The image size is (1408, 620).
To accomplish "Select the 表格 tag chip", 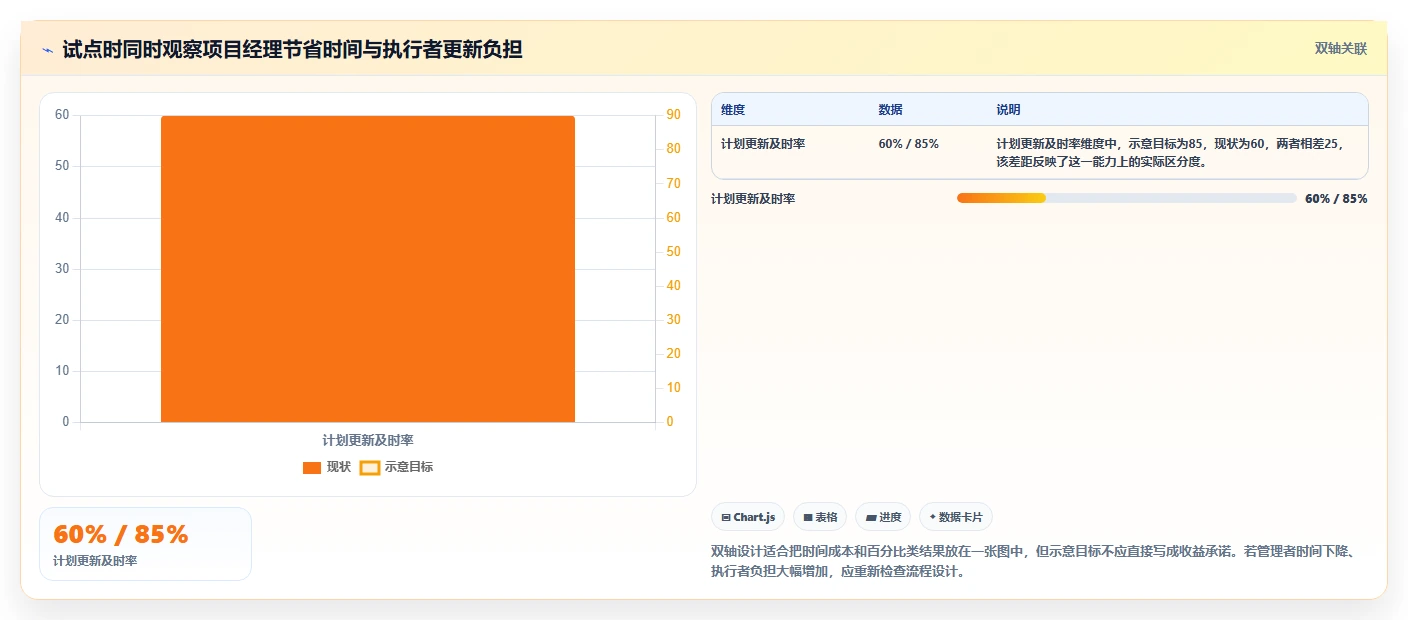I will tap(820, 517).
